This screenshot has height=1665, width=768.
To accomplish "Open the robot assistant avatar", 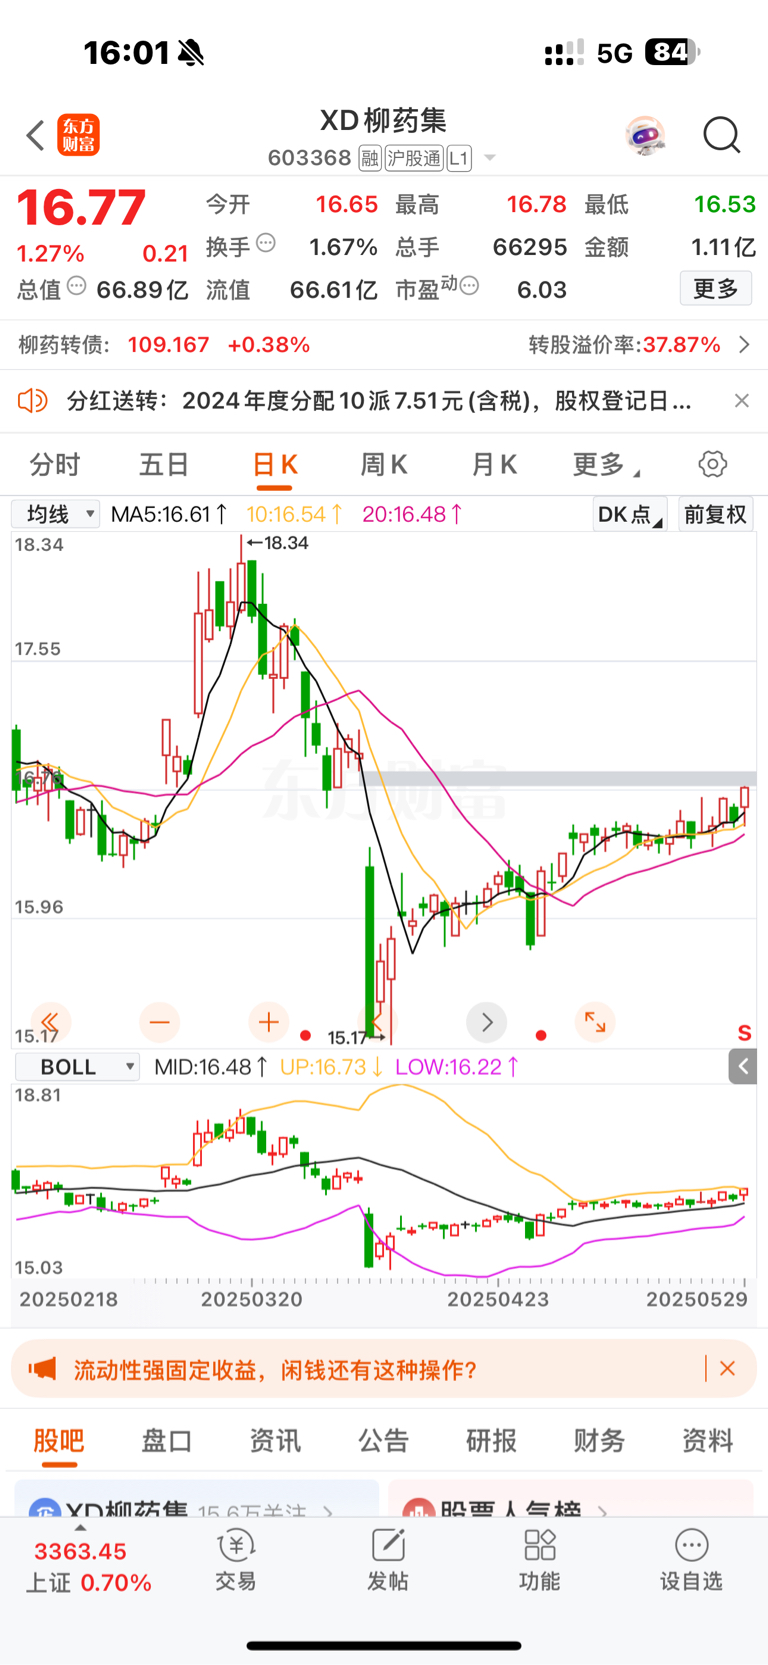I will pyautogui.click(x=645, y=135).
